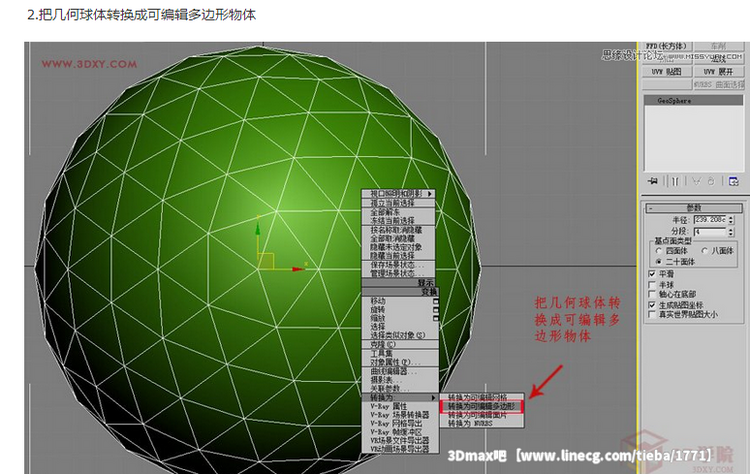
Task: Select 孤立当前选择 from context menu
Action: coord(398,203)
